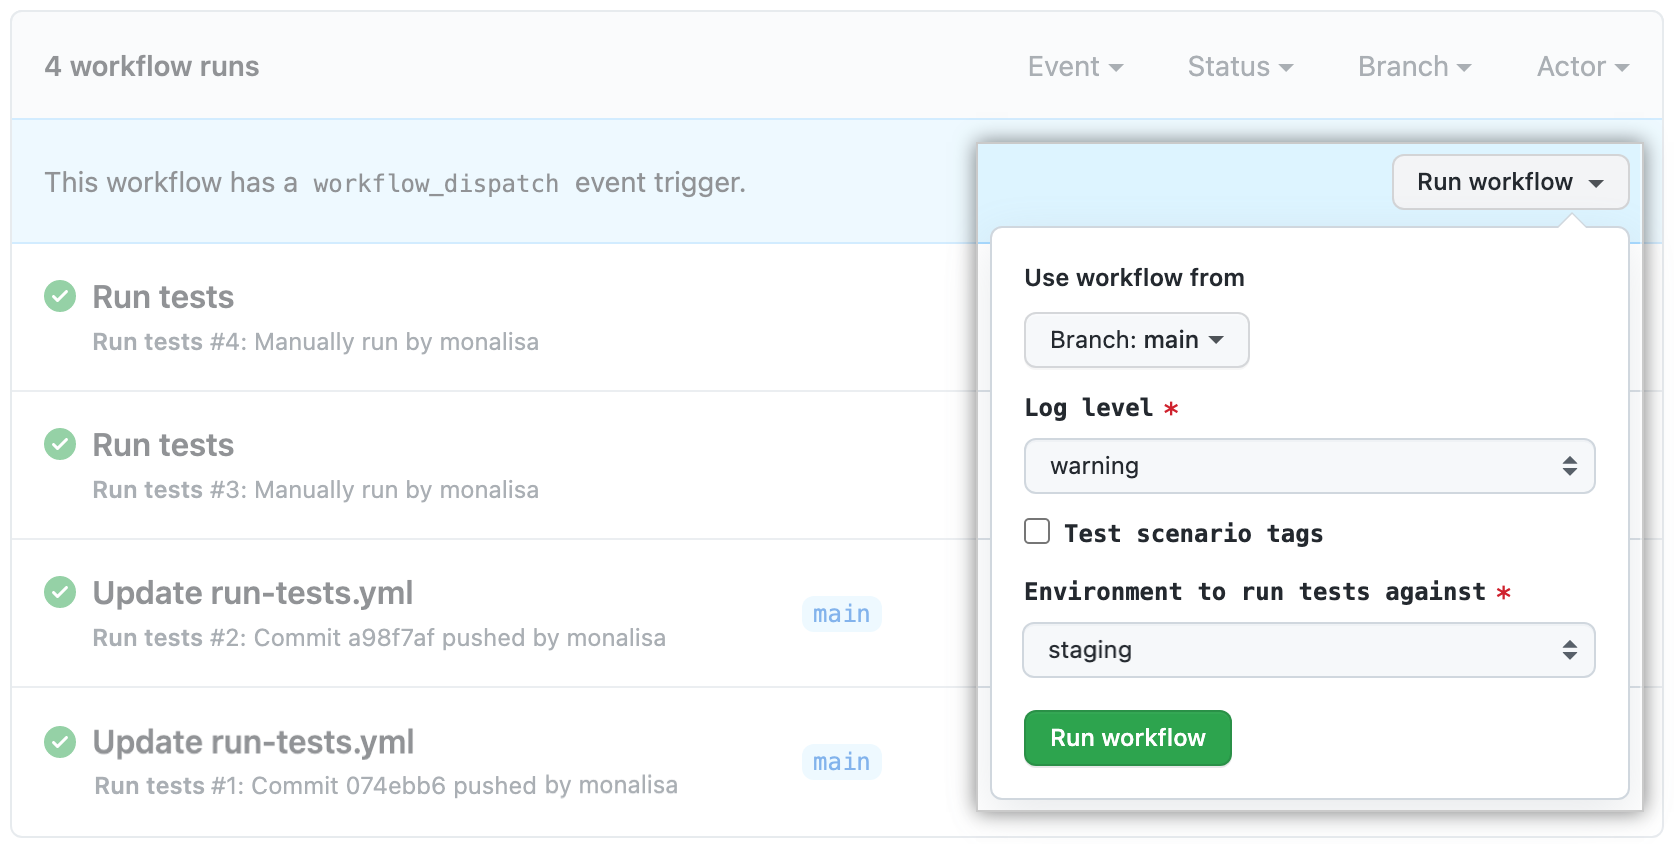Viewport: 1674px width, 844px height.
Task: Click the green checkmark icon beside Run tests #3
Action: [60, 444]
